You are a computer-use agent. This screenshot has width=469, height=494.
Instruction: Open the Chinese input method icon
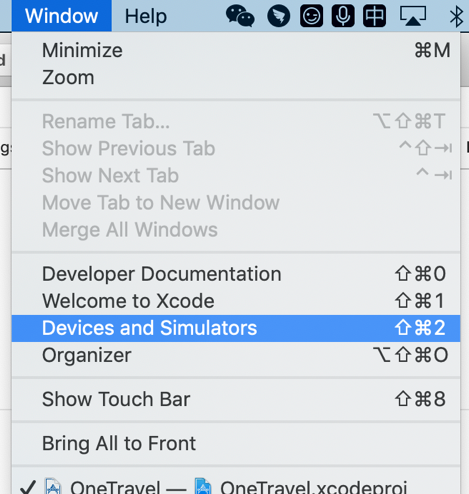375,16
